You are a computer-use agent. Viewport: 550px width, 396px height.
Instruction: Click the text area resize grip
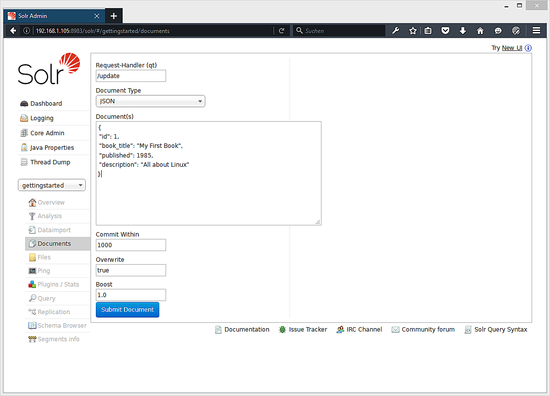pos(317,222)
